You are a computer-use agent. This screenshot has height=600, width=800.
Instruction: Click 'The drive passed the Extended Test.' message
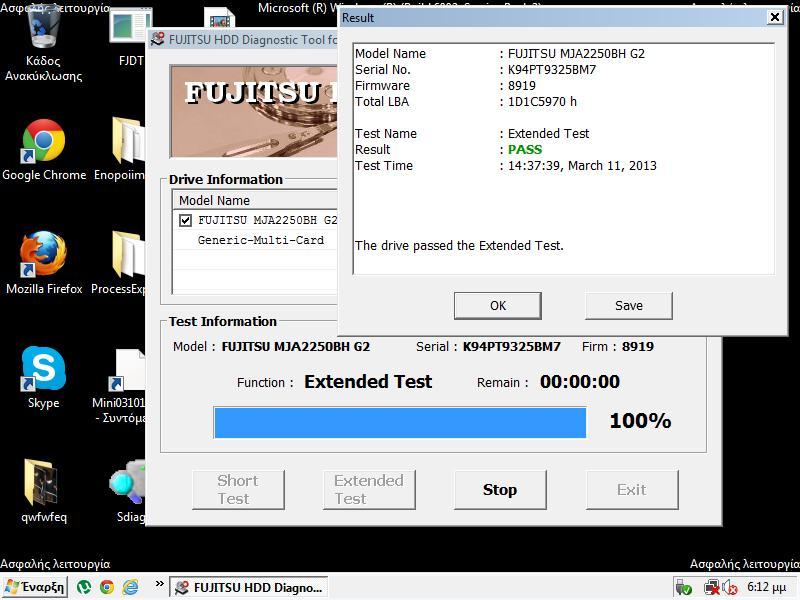pyautogui.click(x=459, y=246)
